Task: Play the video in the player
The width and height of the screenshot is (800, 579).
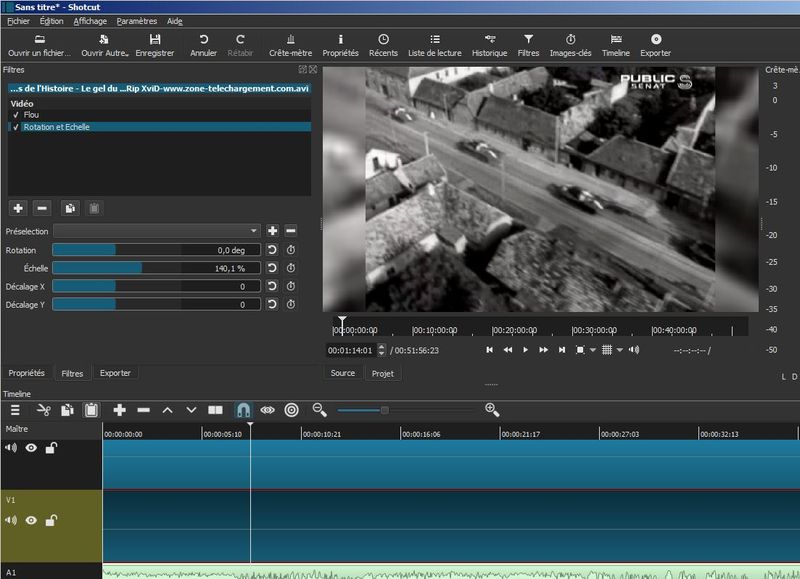Action: coord(526,350)
